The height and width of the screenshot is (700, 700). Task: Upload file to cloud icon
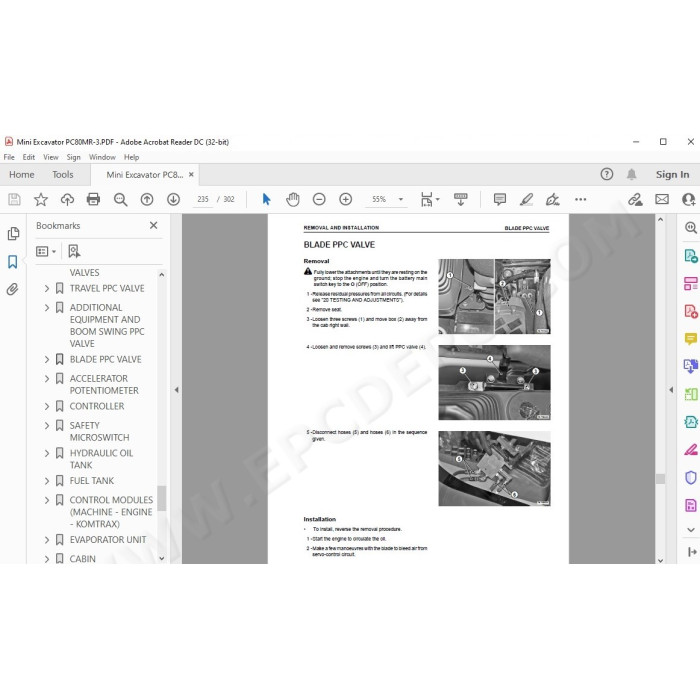click(67, 199)
